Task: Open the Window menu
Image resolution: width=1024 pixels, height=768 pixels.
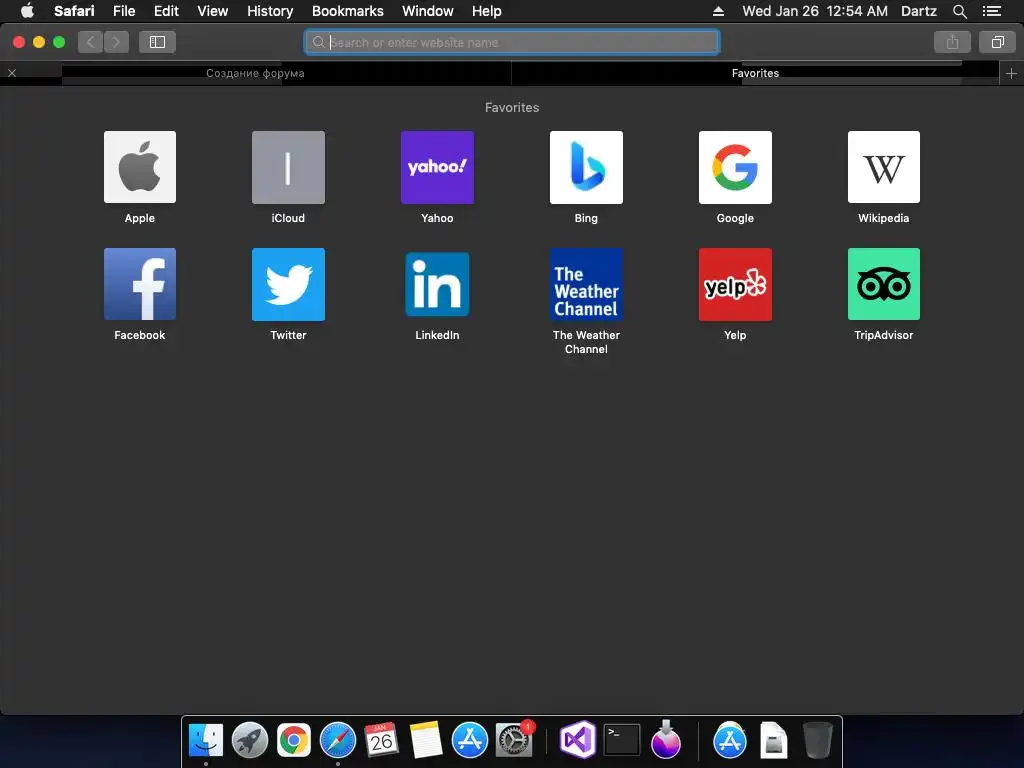Action: (428, 11)
